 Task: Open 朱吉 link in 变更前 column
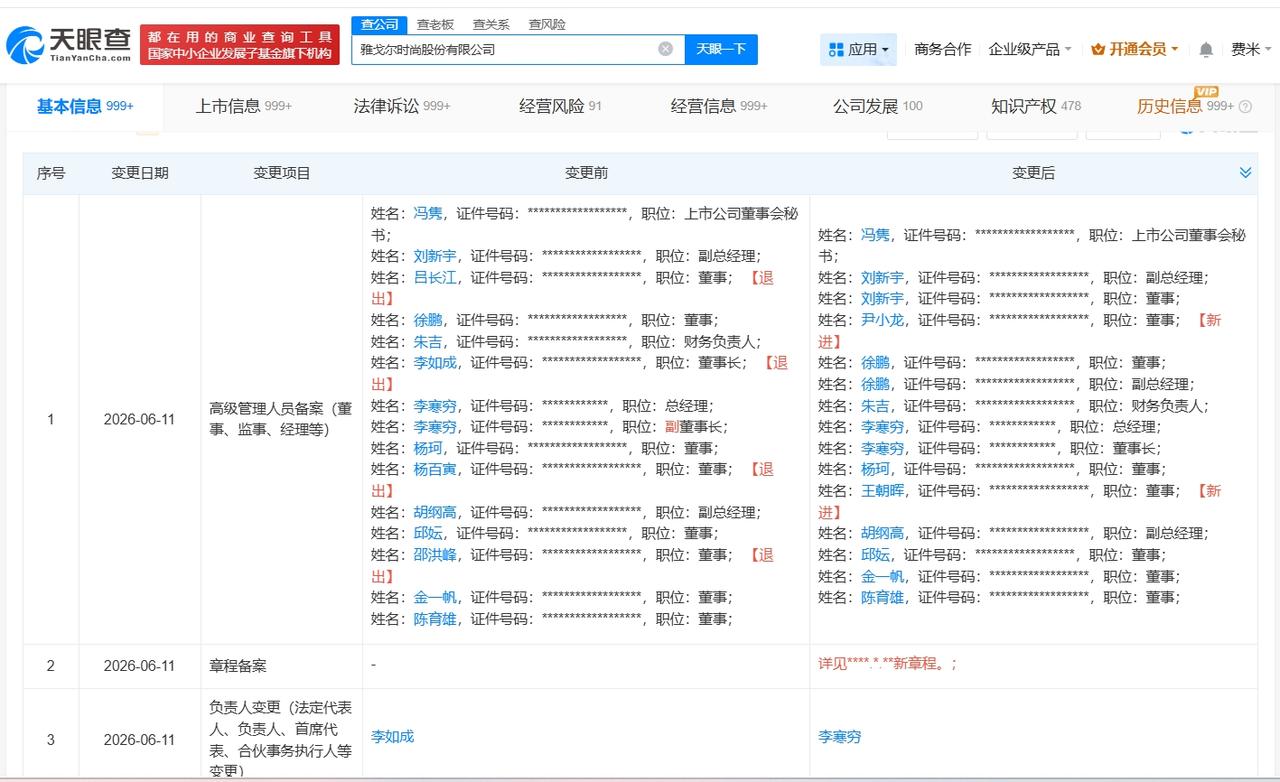click(428, 341)
